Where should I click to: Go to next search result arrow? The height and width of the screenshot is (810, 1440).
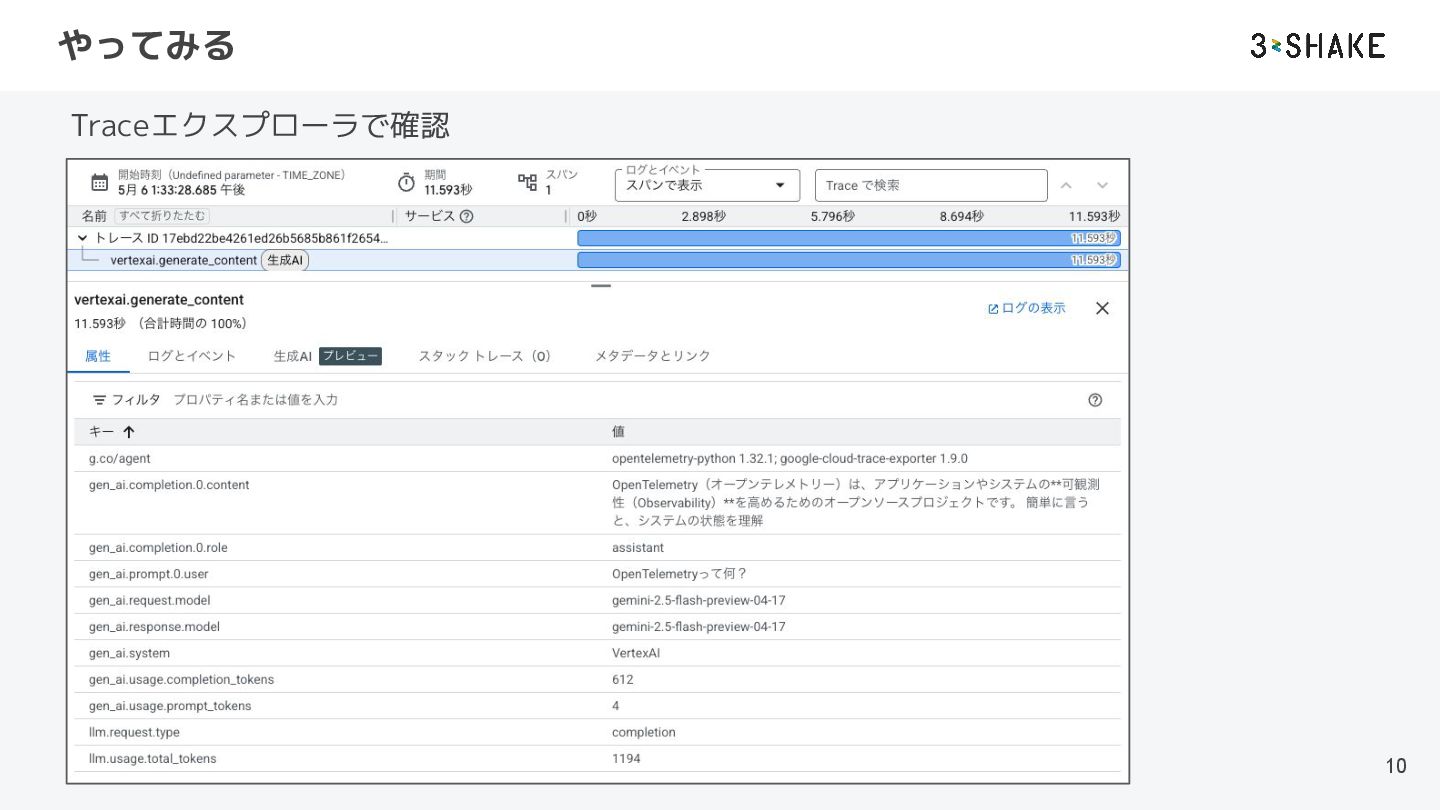click(1102, 186)
